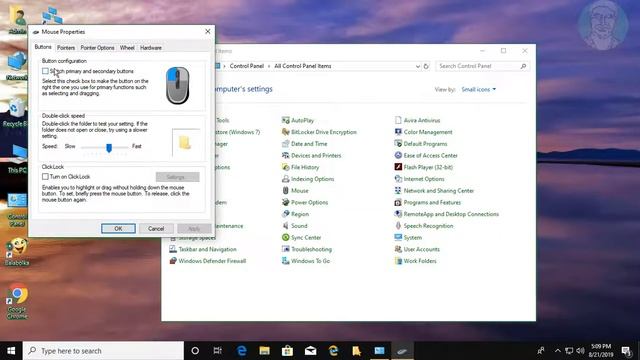Check Switch primary and secondary buttons
The image size is (640, 360).
[45, 71]
